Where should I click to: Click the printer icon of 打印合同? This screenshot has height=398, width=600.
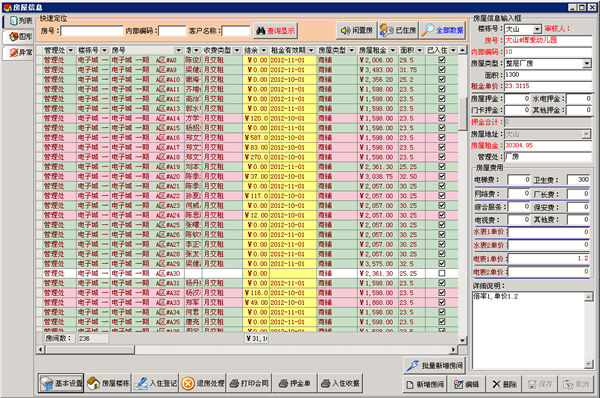[234, 383]
